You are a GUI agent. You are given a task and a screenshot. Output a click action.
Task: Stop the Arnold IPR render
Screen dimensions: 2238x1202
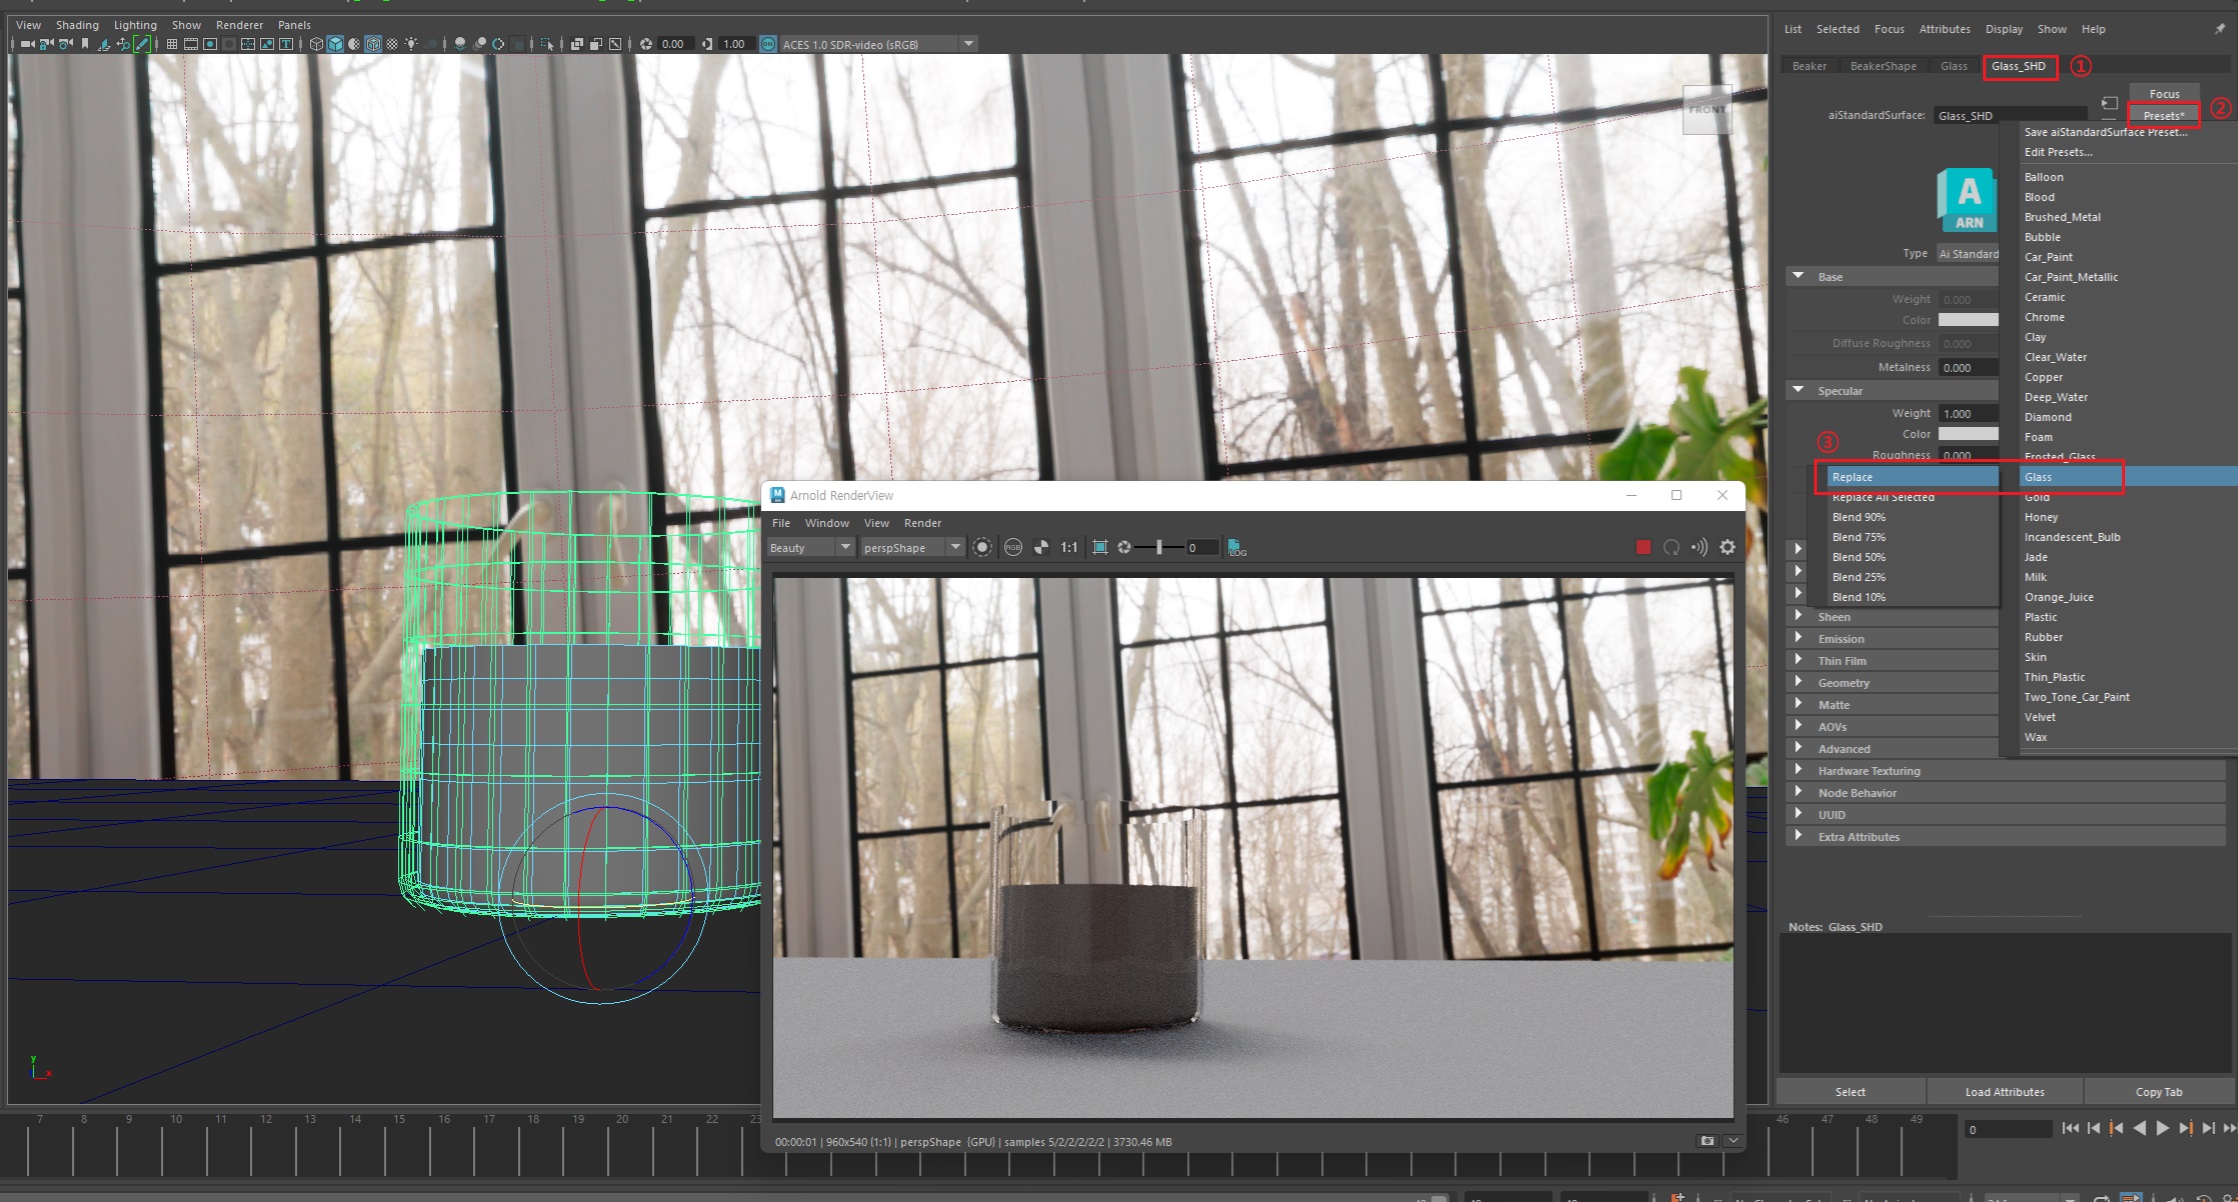[1642, 547]
